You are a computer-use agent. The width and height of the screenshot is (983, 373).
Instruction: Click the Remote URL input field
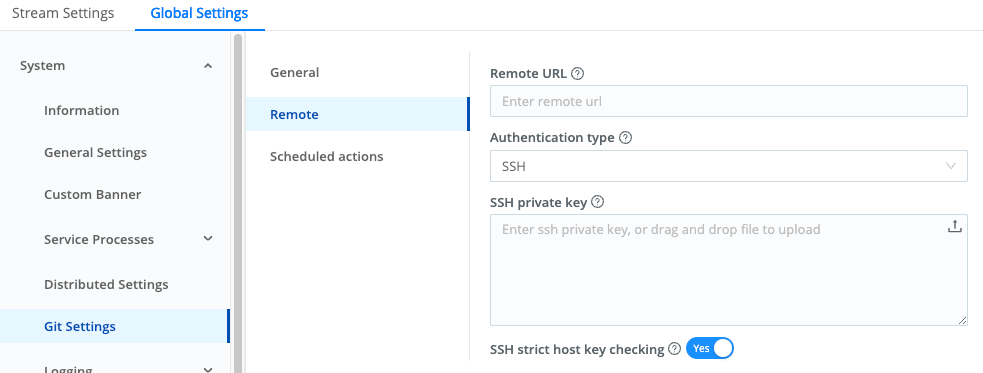point(728,101)
